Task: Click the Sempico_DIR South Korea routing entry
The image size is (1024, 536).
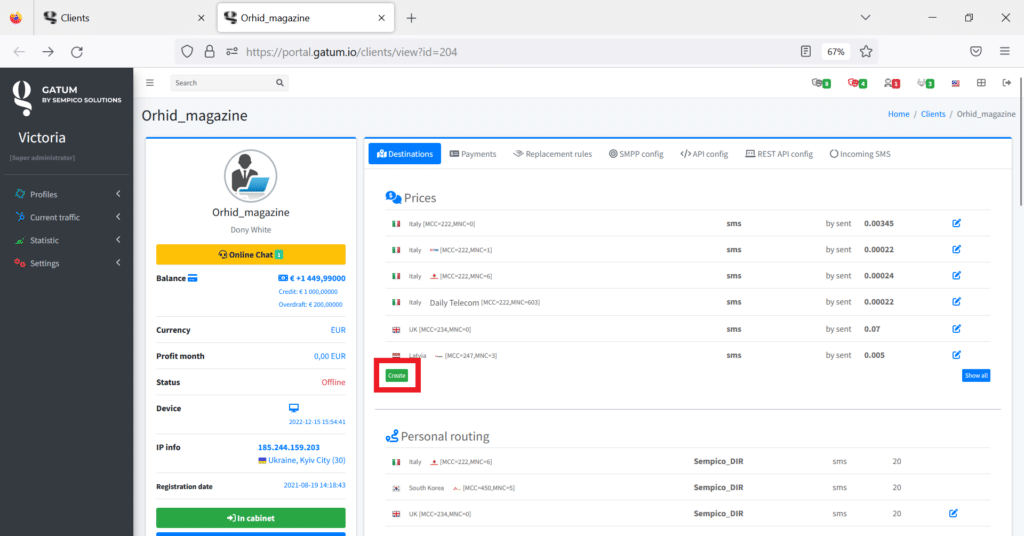Action: 718,487
